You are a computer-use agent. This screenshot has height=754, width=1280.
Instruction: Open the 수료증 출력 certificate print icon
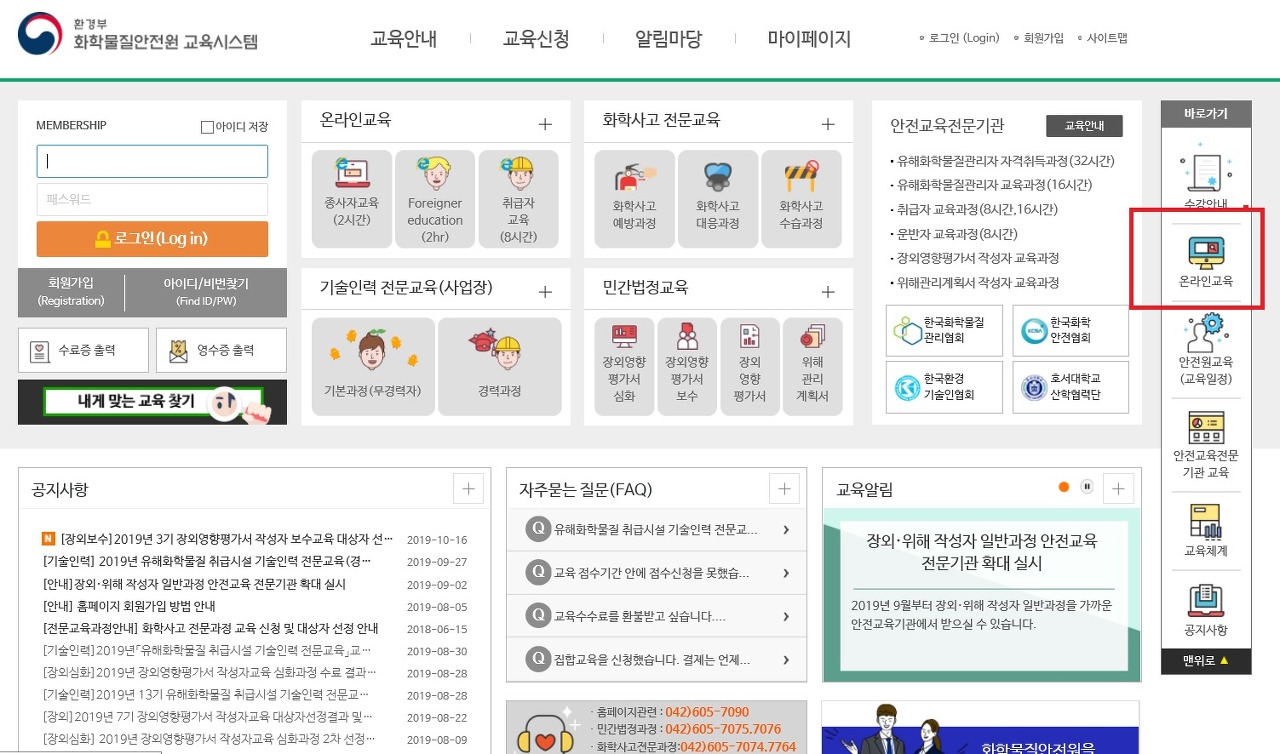click(84, 349)
